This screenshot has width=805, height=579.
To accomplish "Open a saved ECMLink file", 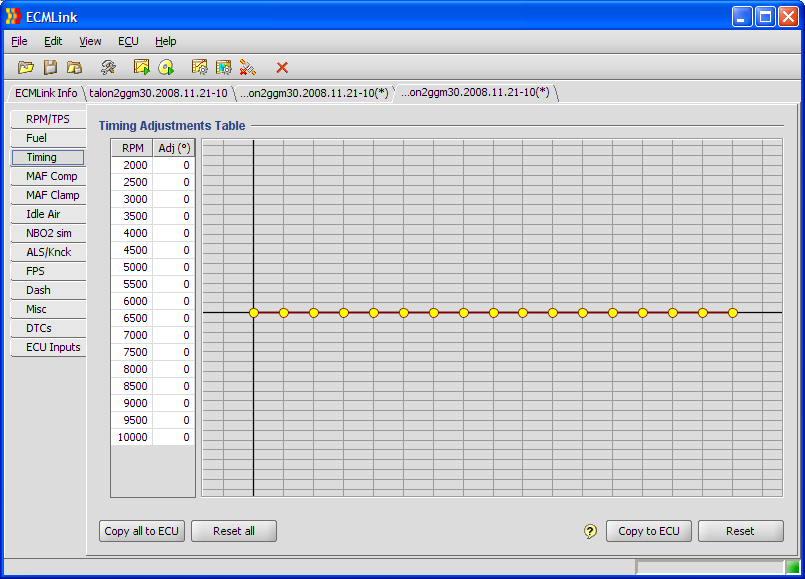I will [x=26, y=67].
